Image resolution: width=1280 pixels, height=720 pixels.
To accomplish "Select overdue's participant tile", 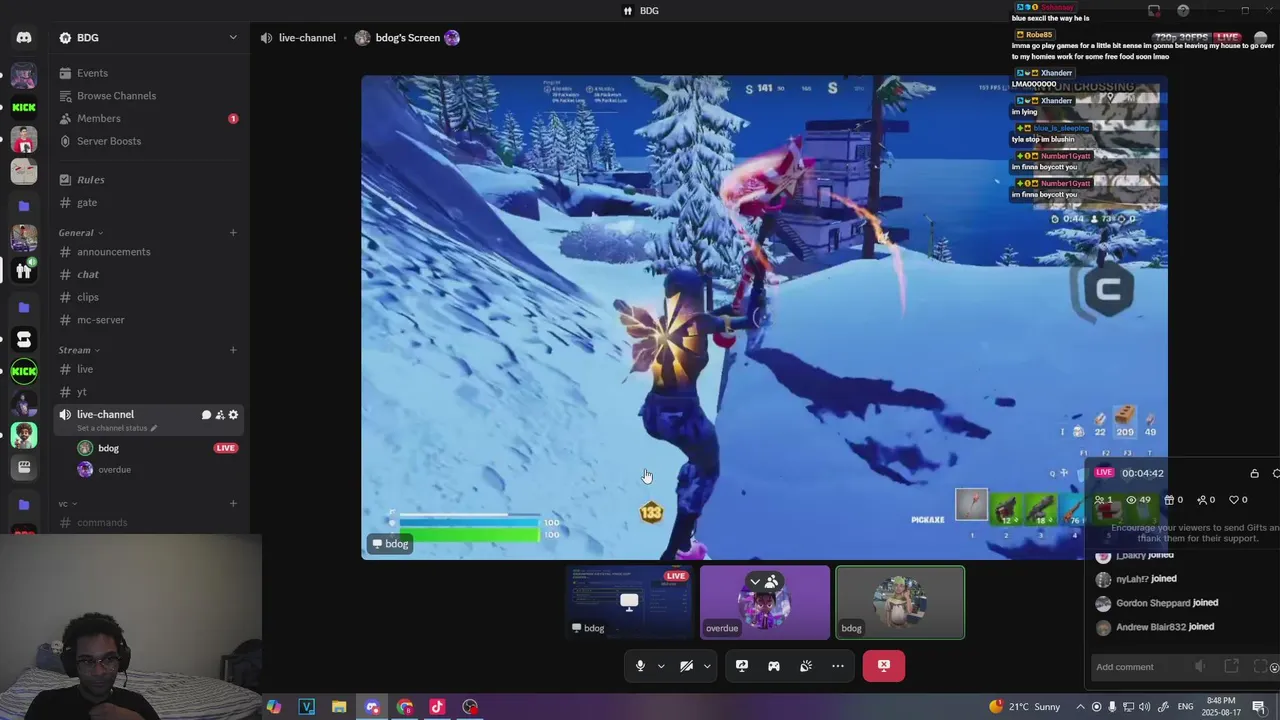I will point(765,602).
